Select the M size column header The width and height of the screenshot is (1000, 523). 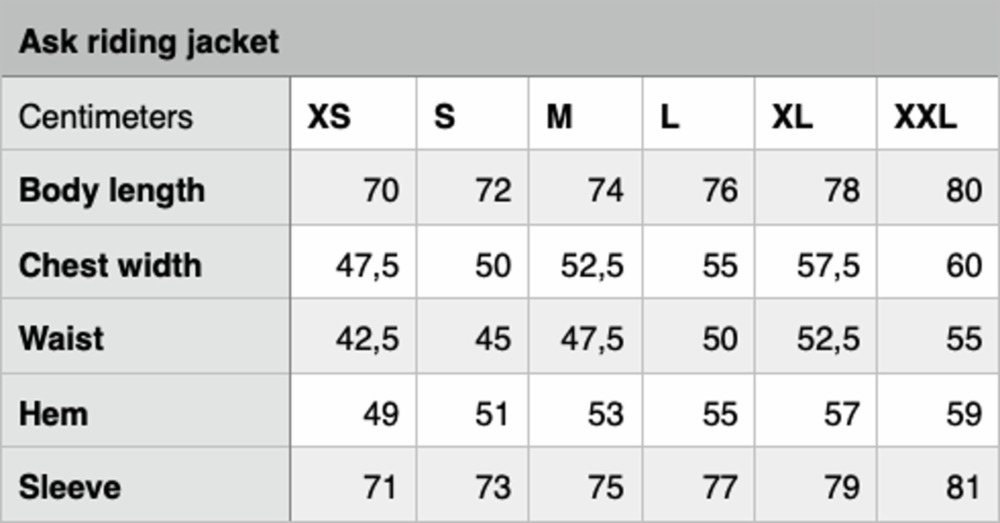559,117
